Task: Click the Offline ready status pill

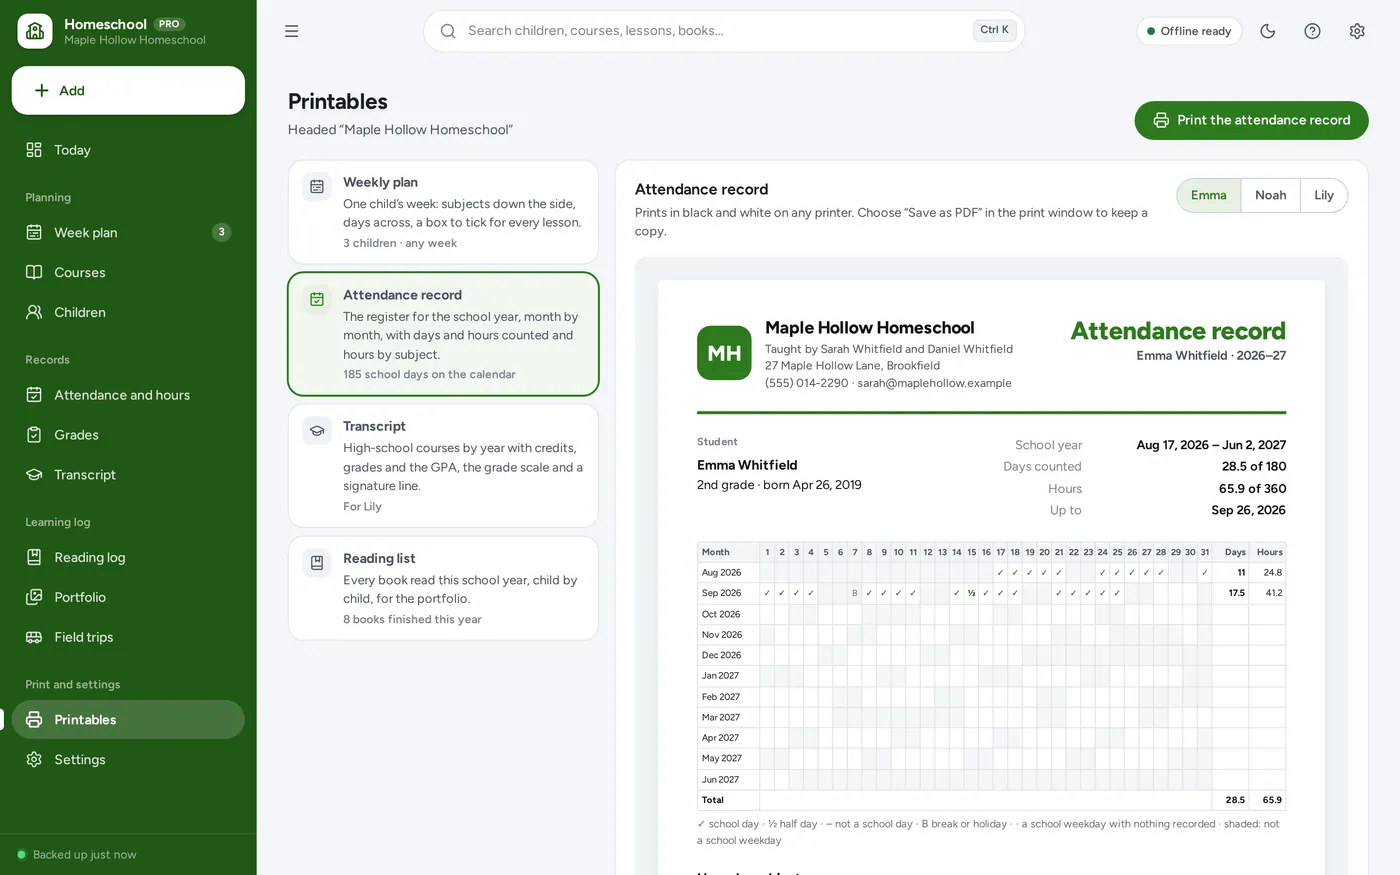Action: [x=1189, y=31]
